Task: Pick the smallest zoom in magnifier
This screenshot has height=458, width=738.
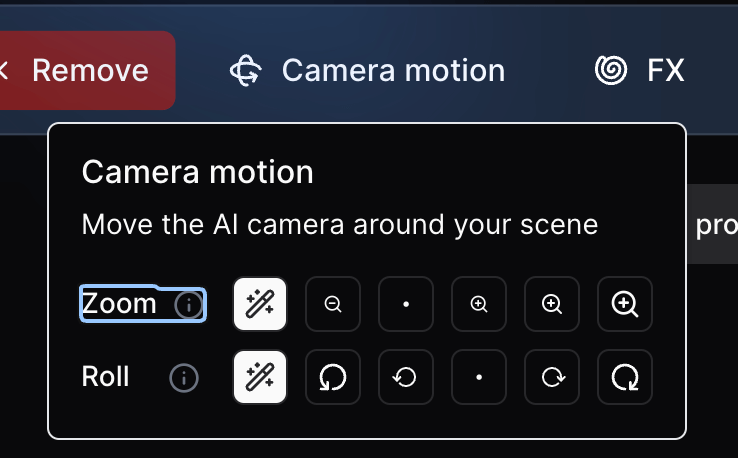Action: coord(479,304)
